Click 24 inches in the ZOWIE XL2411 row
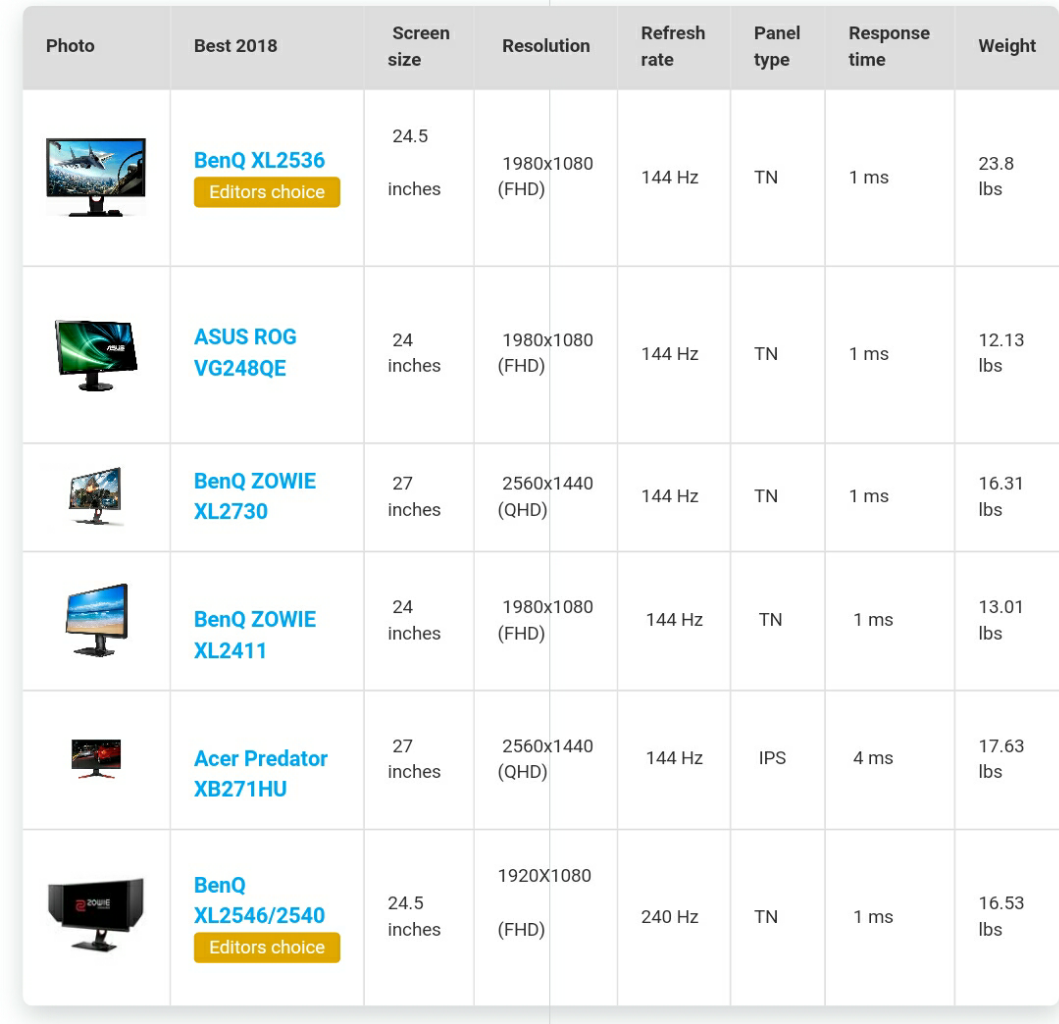The height and width of the screenshot is (1024, 1059). pyautogui.click(x=414, y=620)
